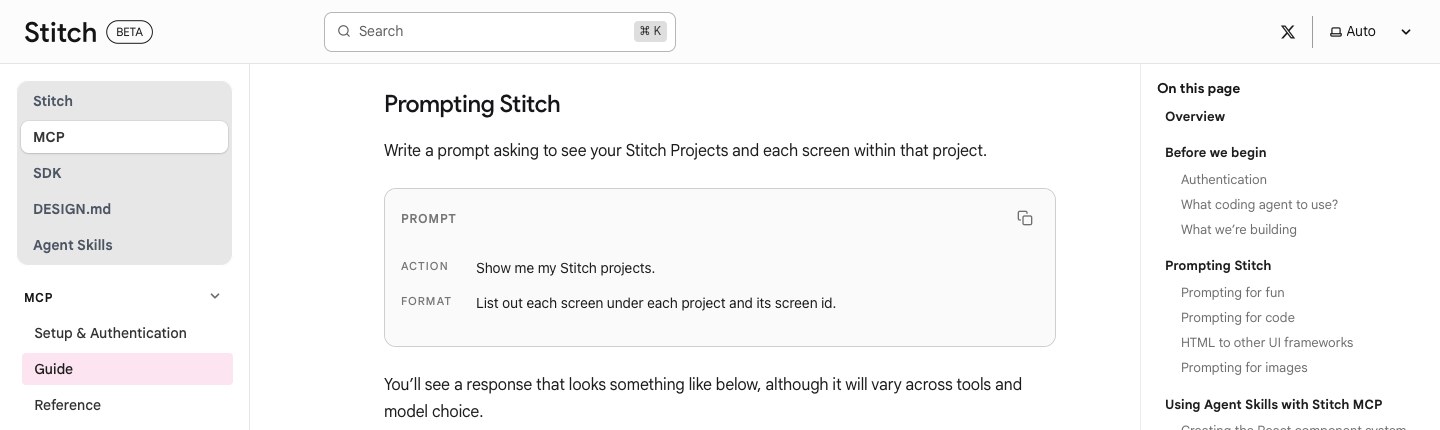1440x430 pixels.
Task: Click the PROMPT label in the code card
Action: pyautogui.click(x=428, y=218)
